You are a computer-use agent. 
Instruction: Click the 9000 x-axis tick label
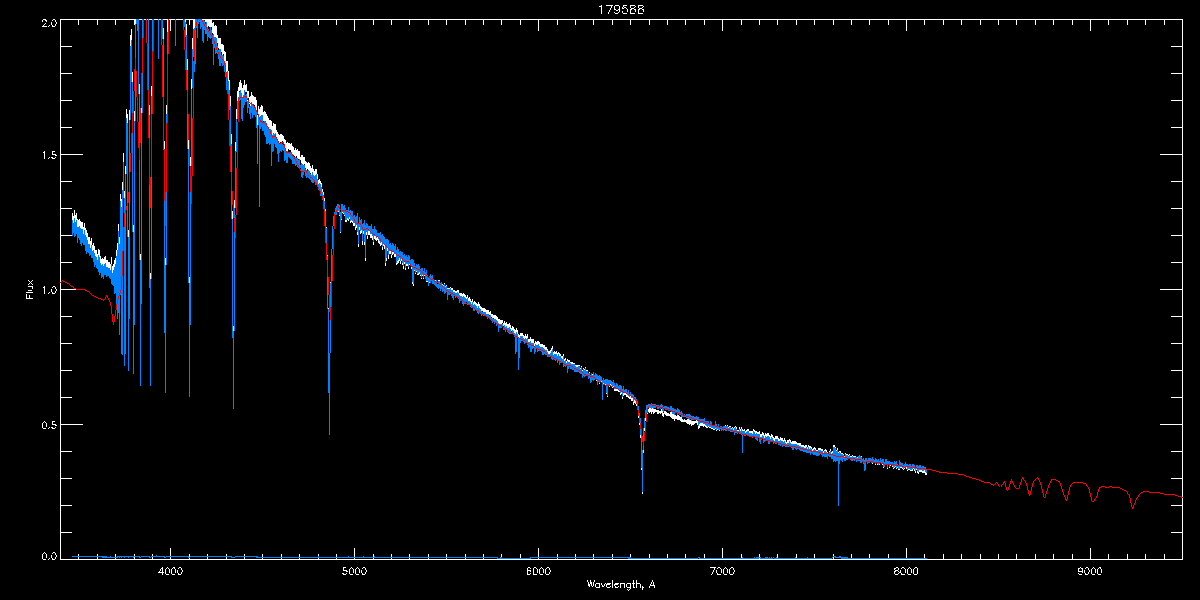[1090, 572]
